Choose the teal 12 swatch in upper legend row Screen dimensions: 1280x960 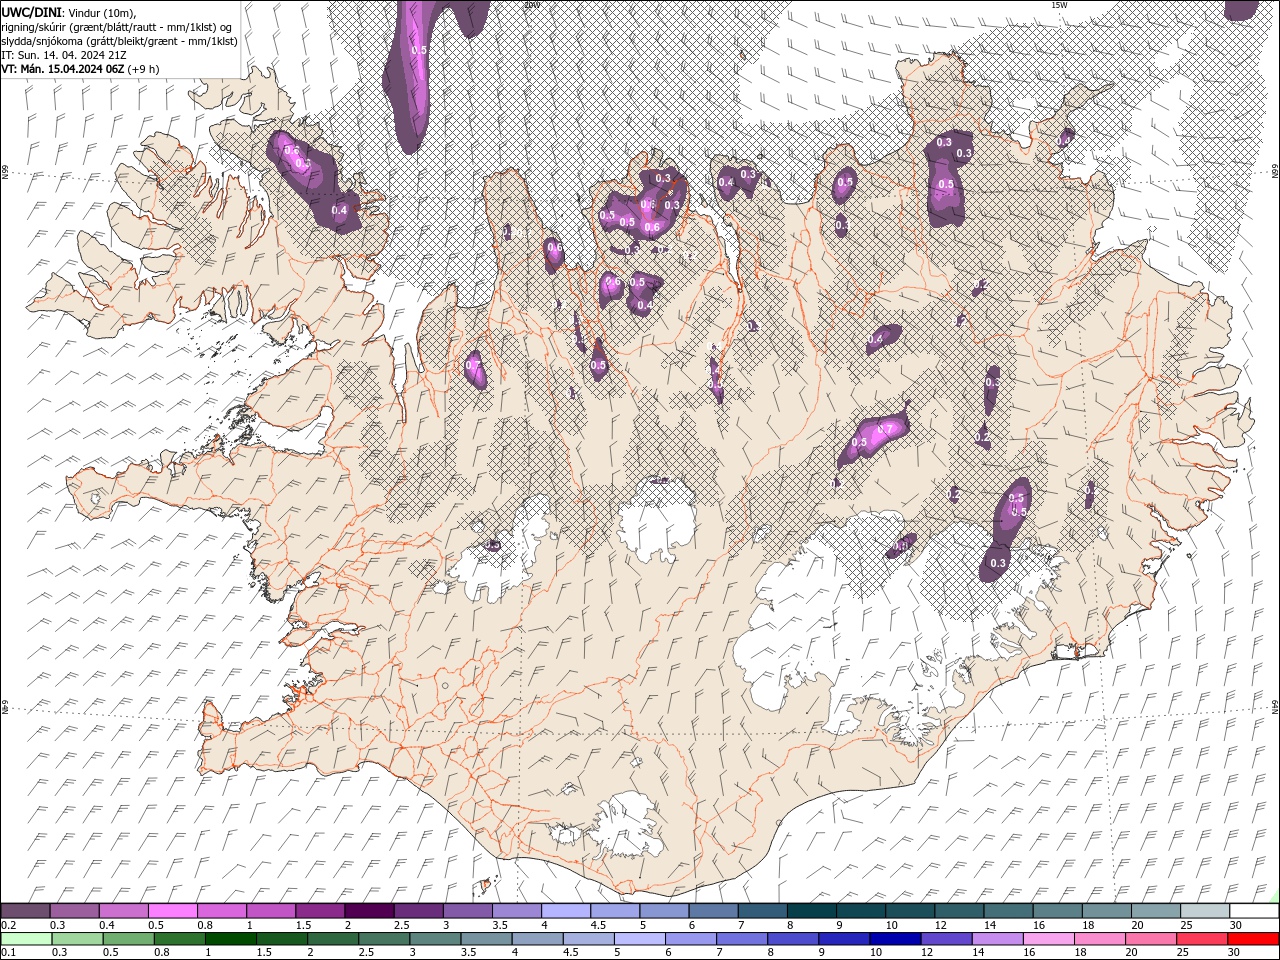(x=959, y=911)
